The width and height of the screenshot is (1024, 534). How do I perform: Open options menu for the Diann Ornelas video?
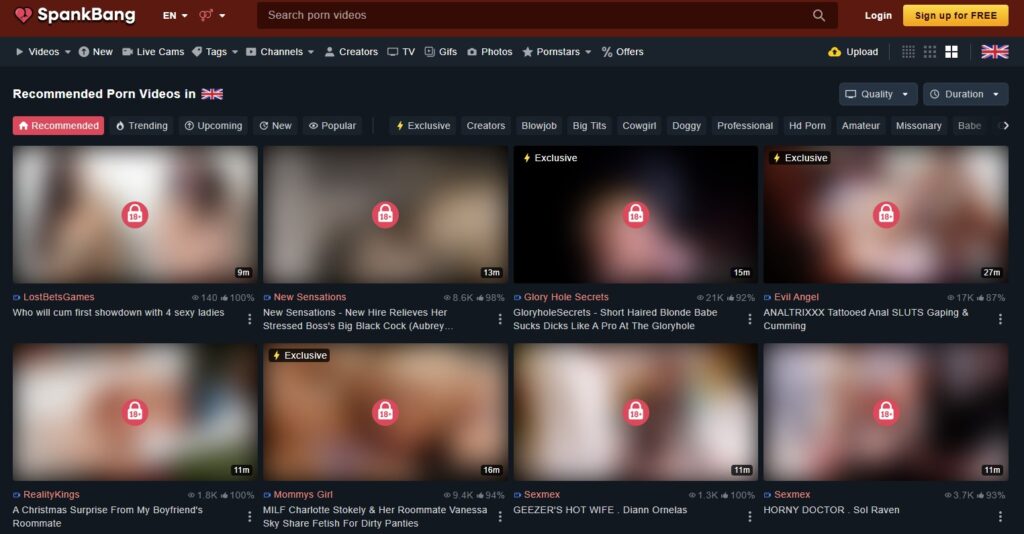click(750, 516)
